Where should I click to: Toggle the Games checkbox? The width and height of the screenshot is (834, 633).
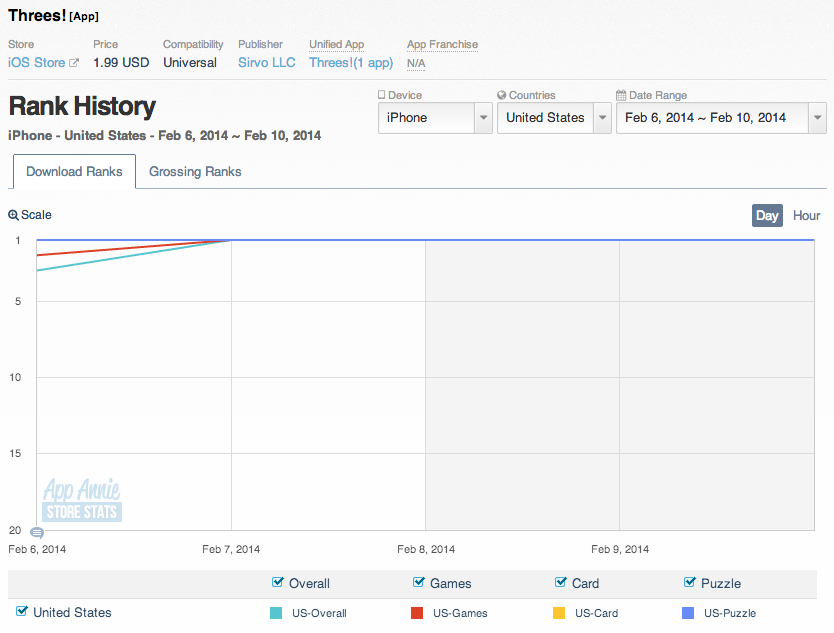coord(419,582)
